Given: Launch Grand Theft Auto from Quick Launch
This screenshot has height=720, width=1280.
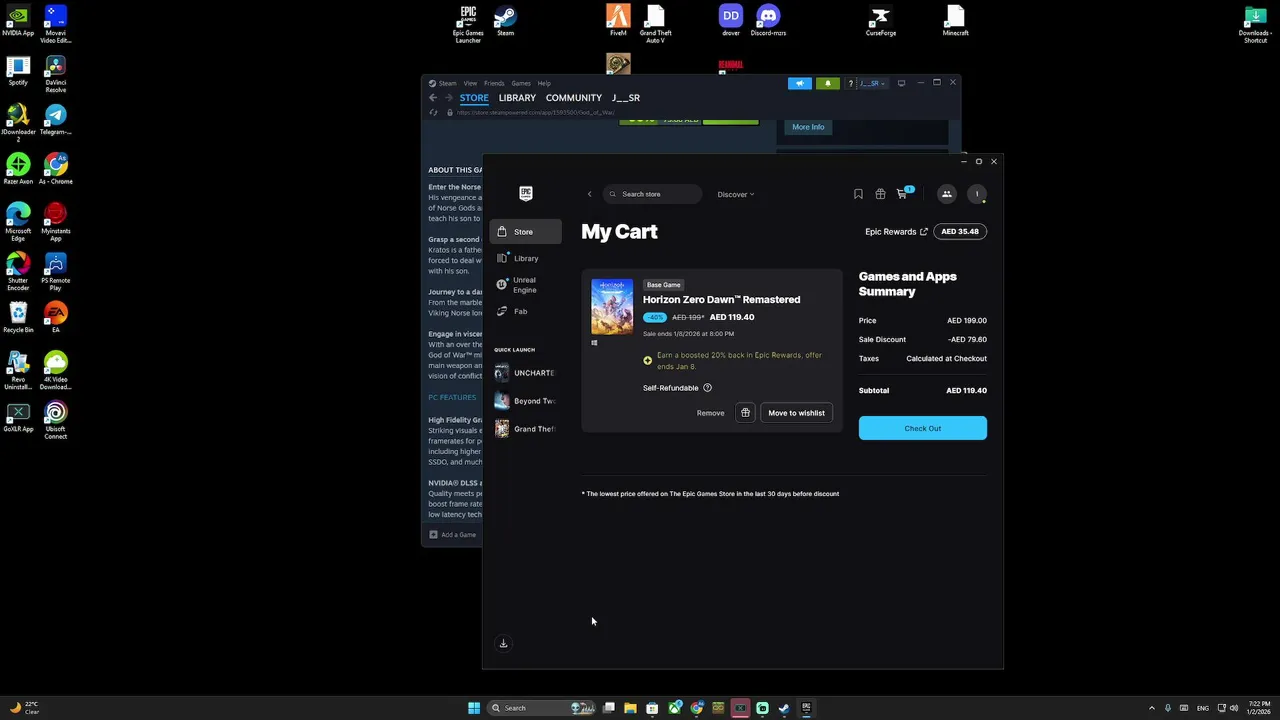Looking at the screenshot, I should click(525, 429).
